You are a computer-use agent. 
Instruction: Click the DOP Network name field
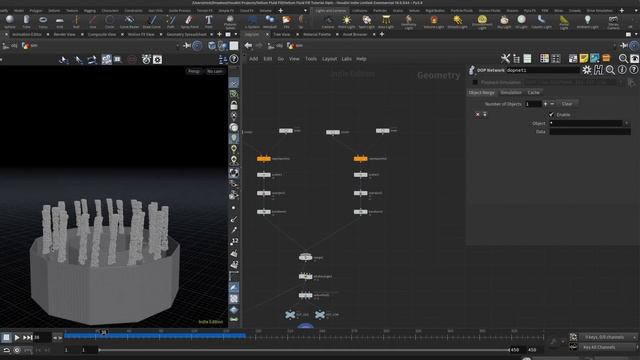pos(542,70)
